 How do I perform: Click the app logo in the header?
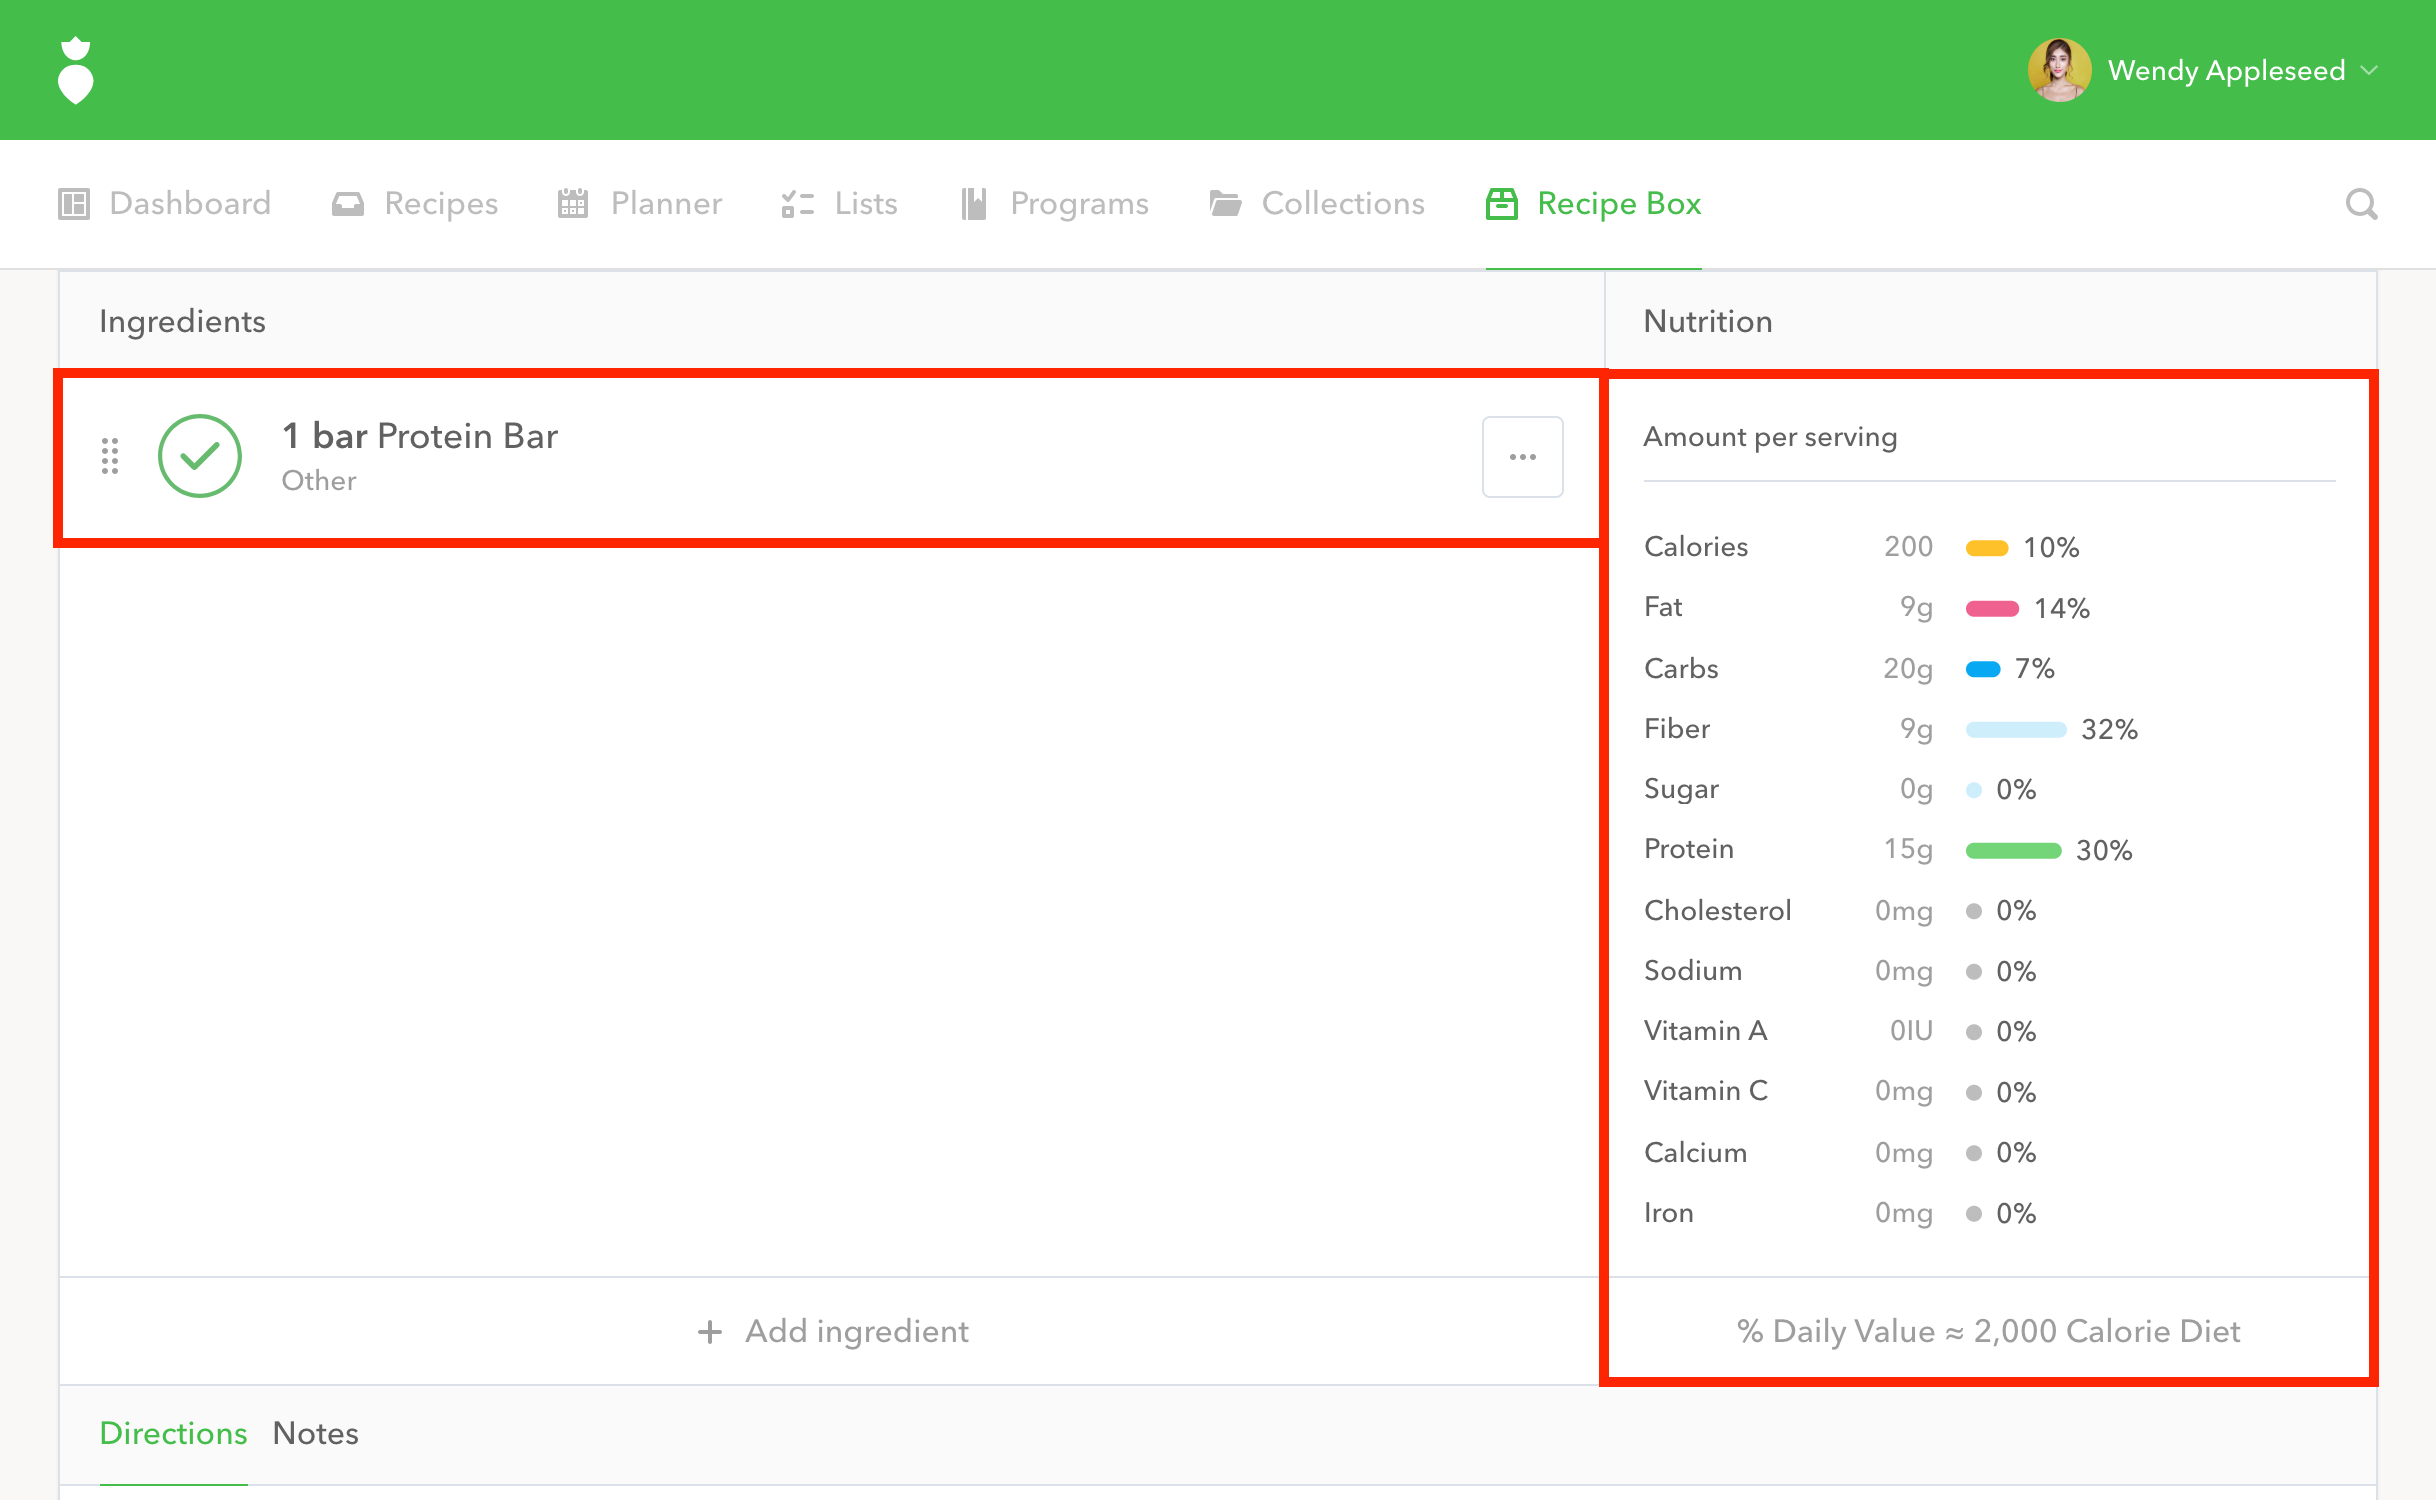pyautogui.click(x=76, y=70)
